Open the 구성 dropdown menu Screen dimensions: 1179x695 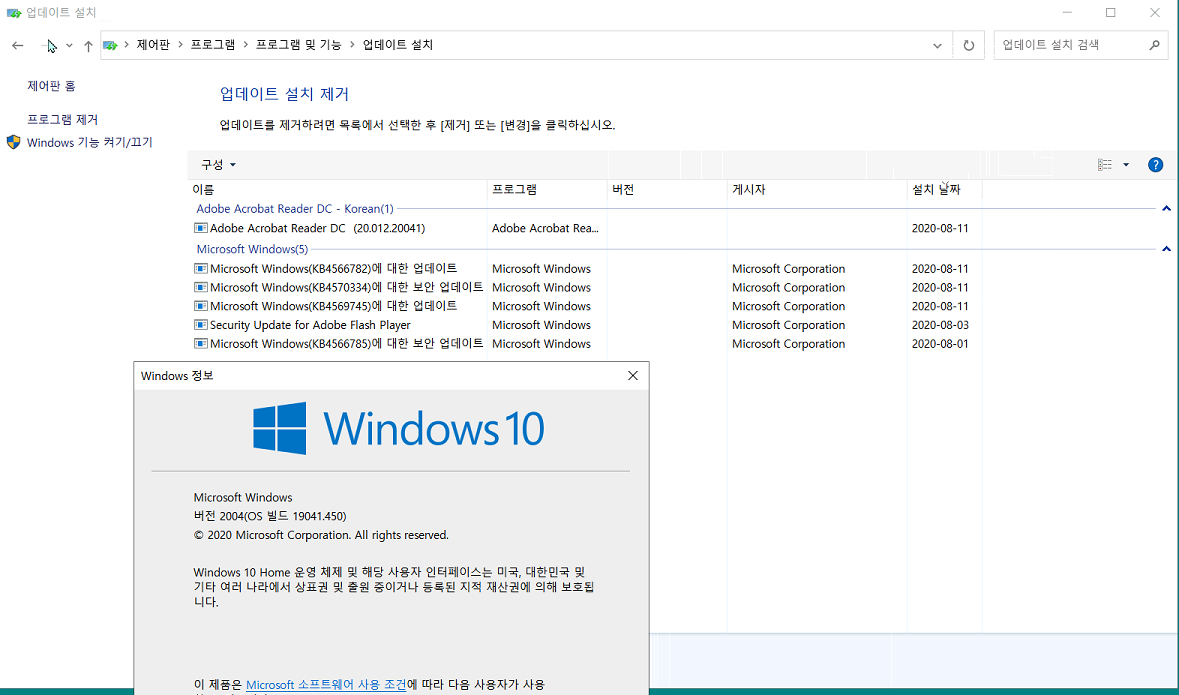[x=218, y=165]
